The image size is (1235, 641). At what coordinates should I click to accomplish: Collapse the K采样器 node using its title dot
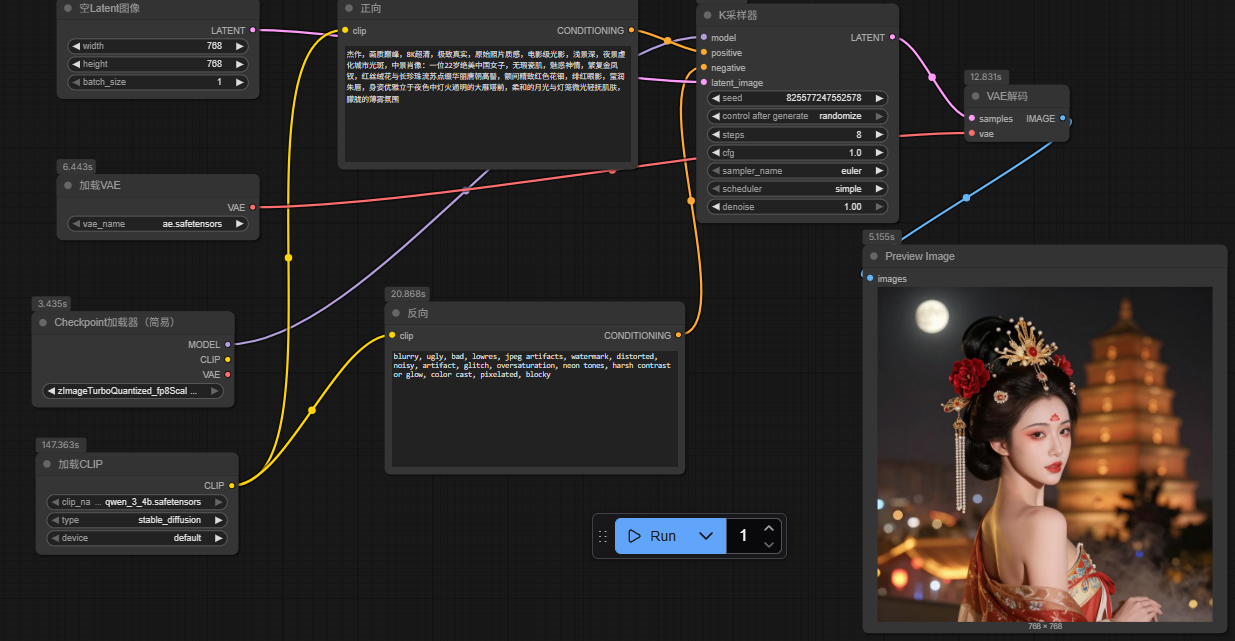tap(707, 15)
